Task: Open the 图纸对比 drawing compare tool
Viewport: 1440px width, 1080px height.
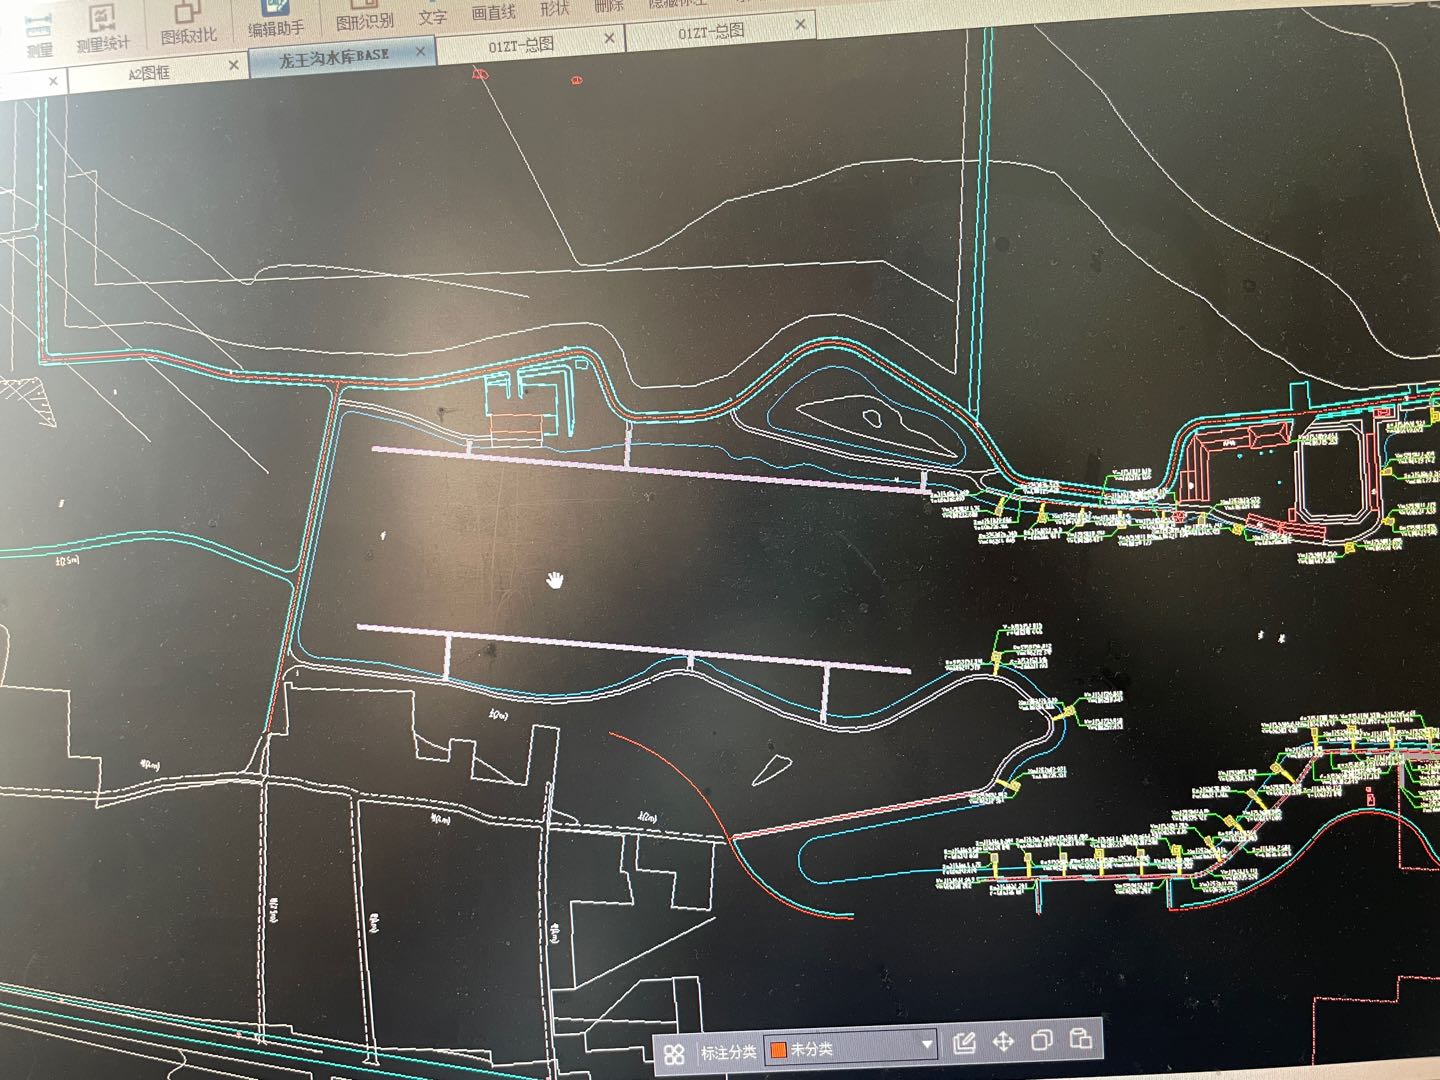Action: (188, 24)
